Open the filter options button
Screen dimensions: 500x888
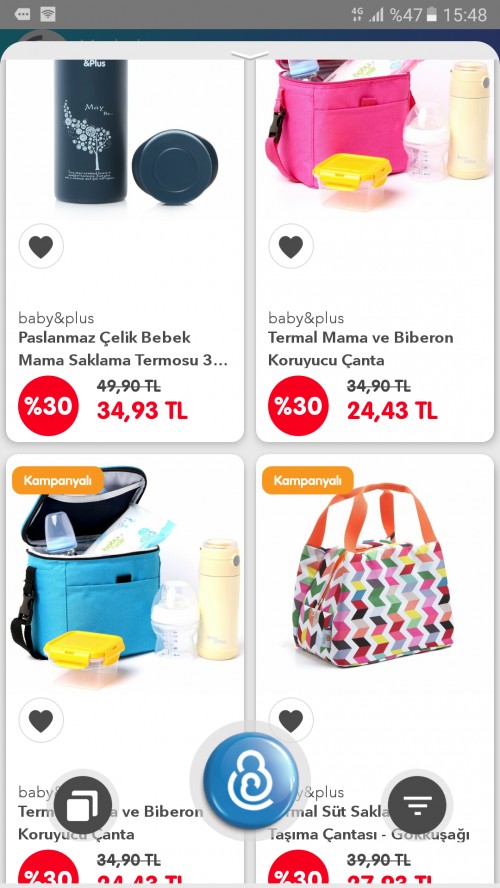click(x=417, y=805)
